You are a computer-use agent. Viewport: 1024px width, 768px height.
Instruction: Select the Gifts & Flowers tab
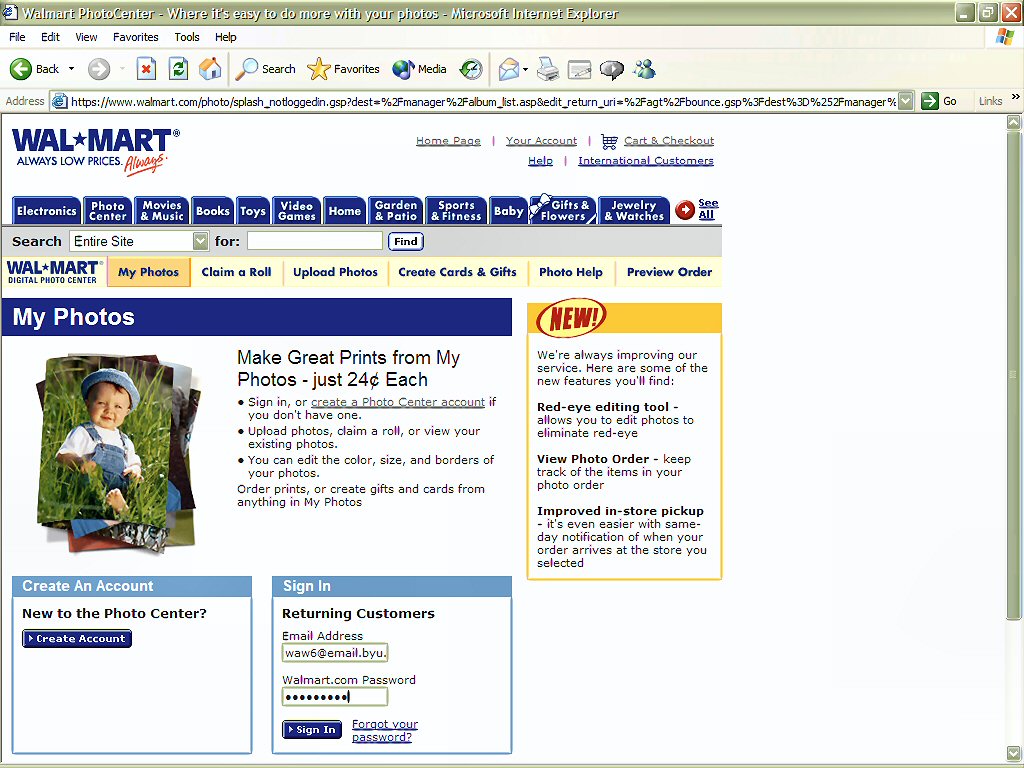pos(564,210)
